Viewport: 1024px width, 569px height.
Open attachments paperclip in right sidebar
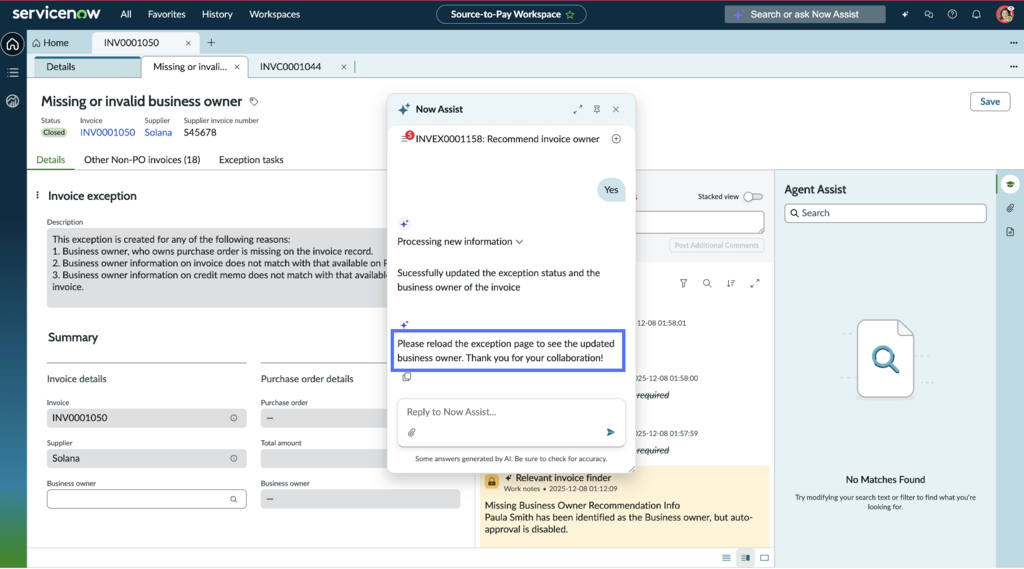point(1010,208)
